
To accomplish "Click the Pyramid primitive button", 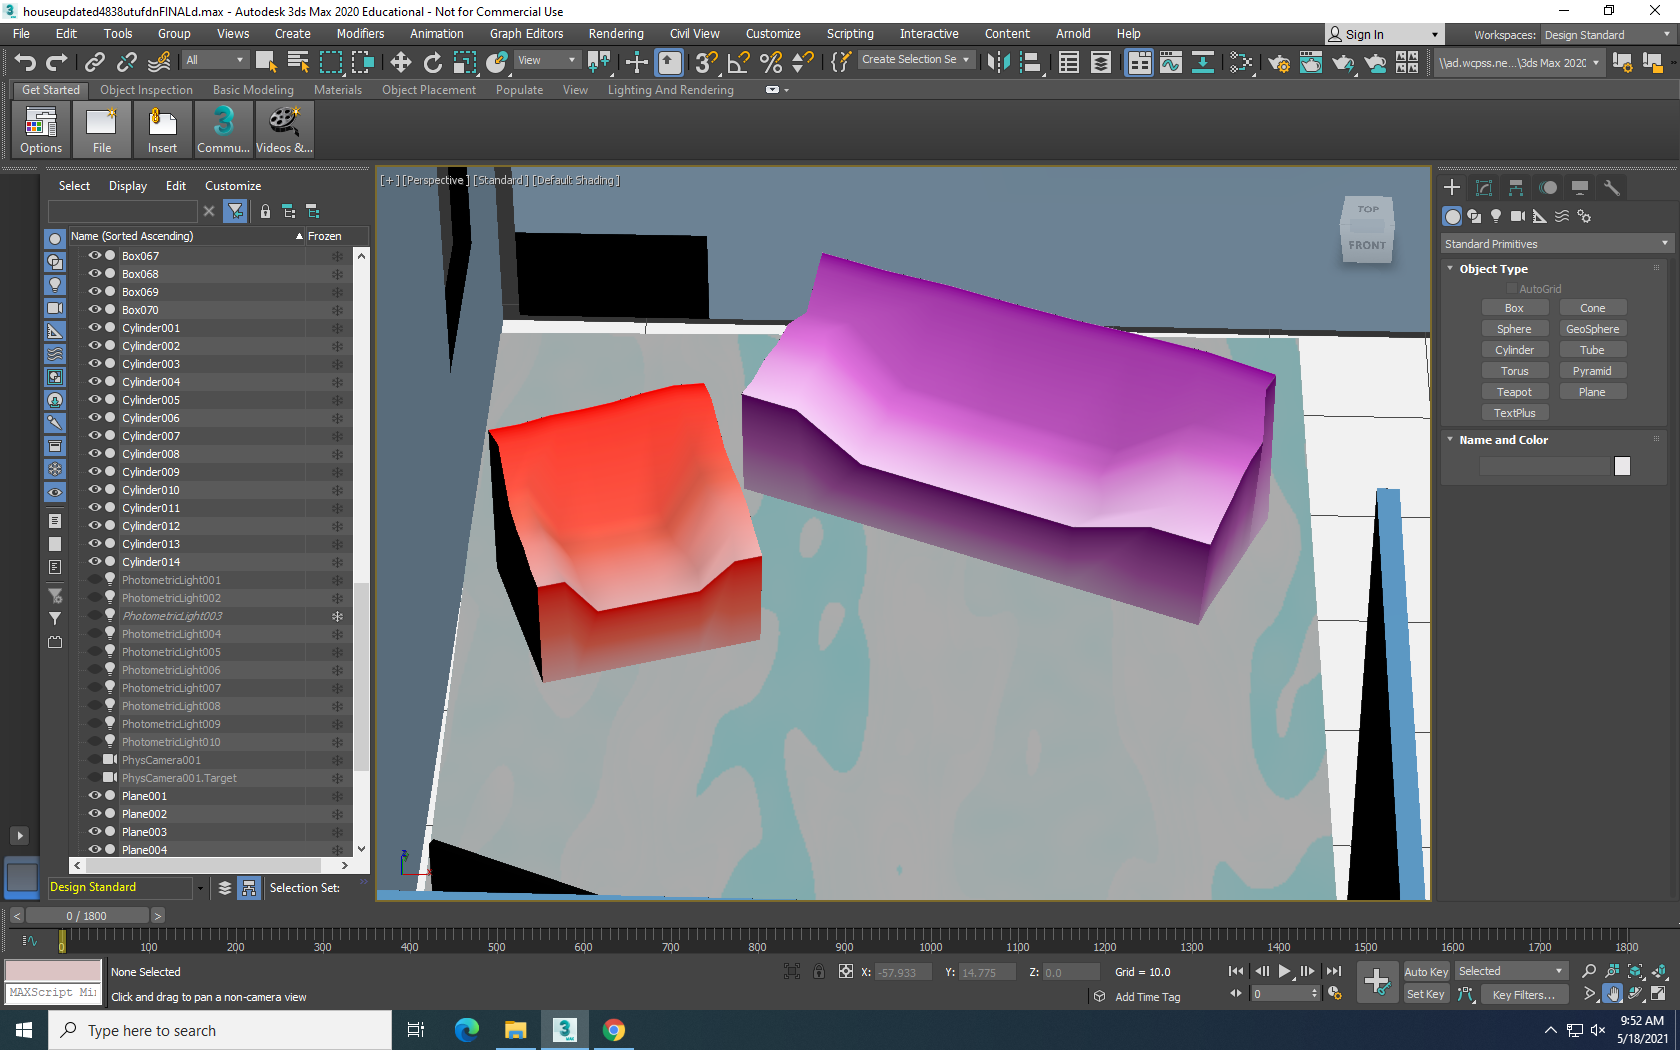I will pyautogui.click(x=1592, y=371).
